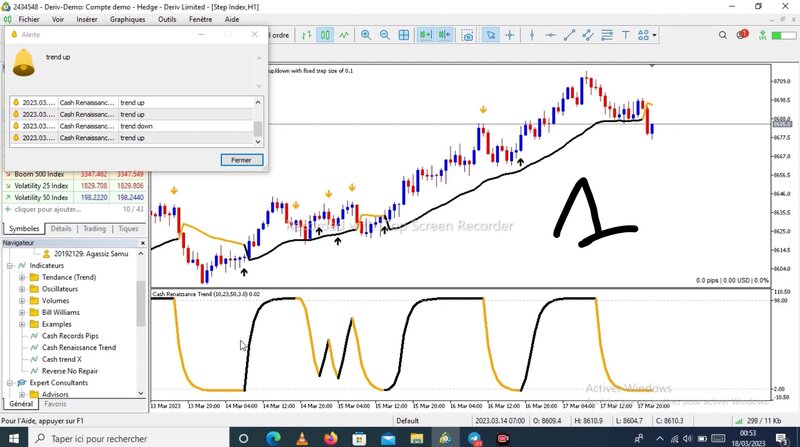Open Microsoft Edge from the taskbar

point(273,438)
